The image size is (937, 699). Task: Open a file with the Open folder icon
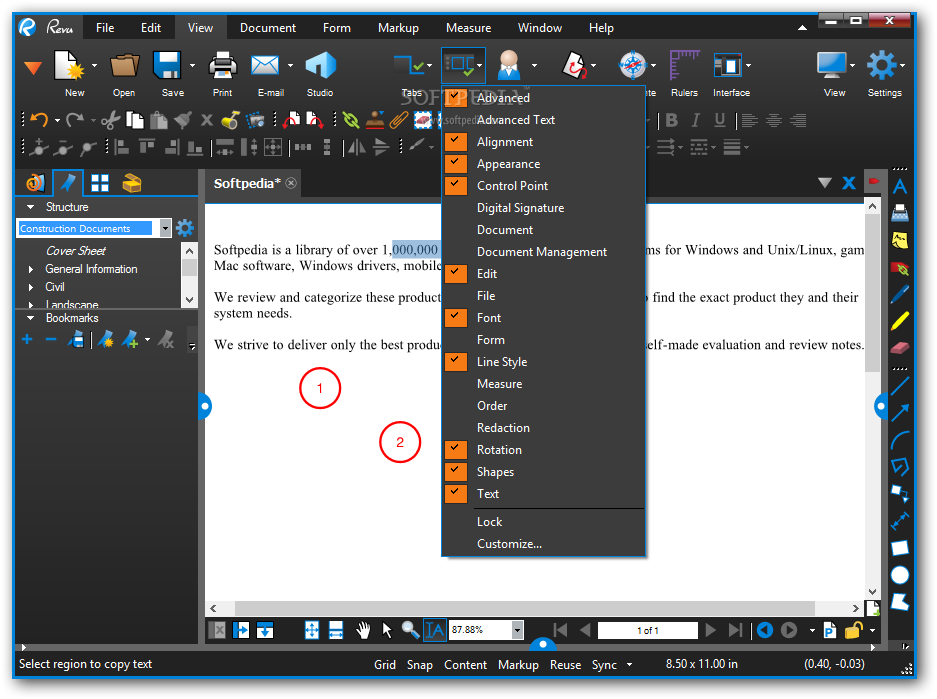tap(124, 65)
